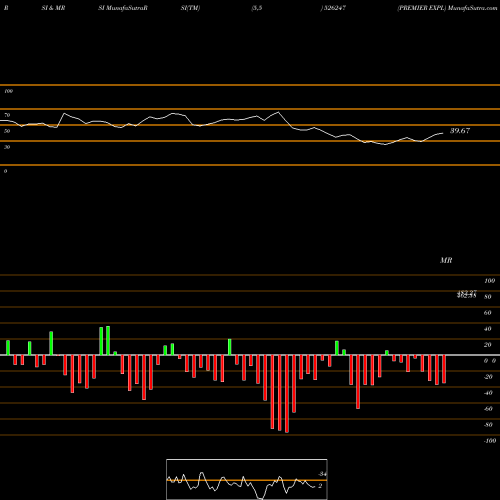Click the '2' label in mini chart

pos(320,486)
